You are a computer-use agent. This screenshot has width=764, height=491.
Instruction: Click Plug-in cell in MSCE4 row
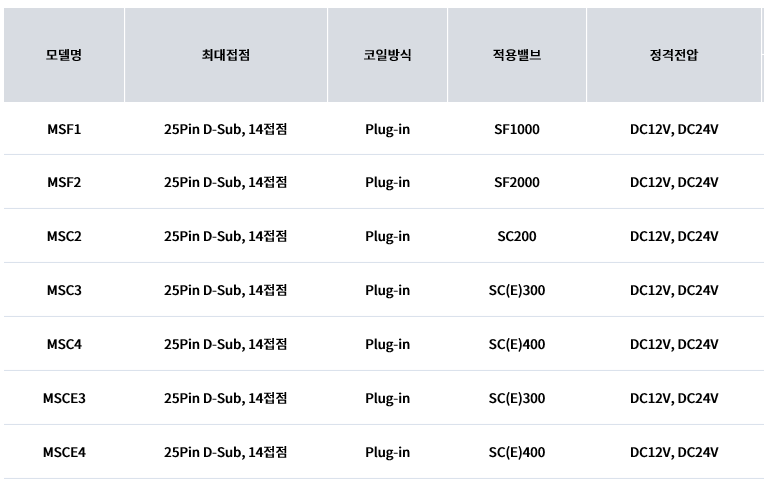[387, 453]
